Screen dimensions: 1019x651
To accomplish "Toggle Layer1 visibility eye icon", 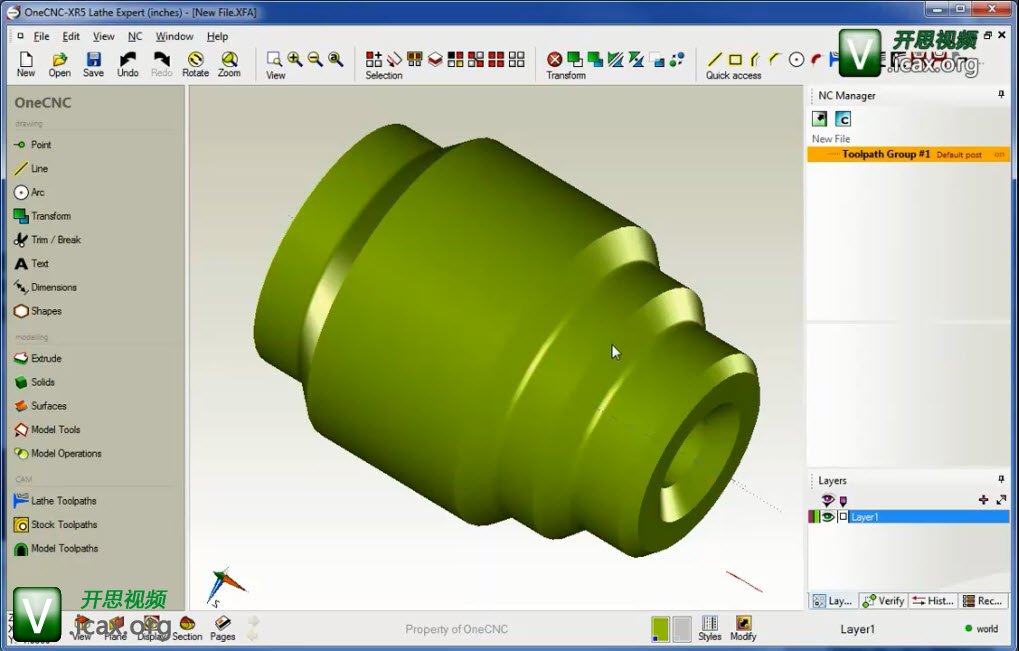I will click(x=828, y=517).
